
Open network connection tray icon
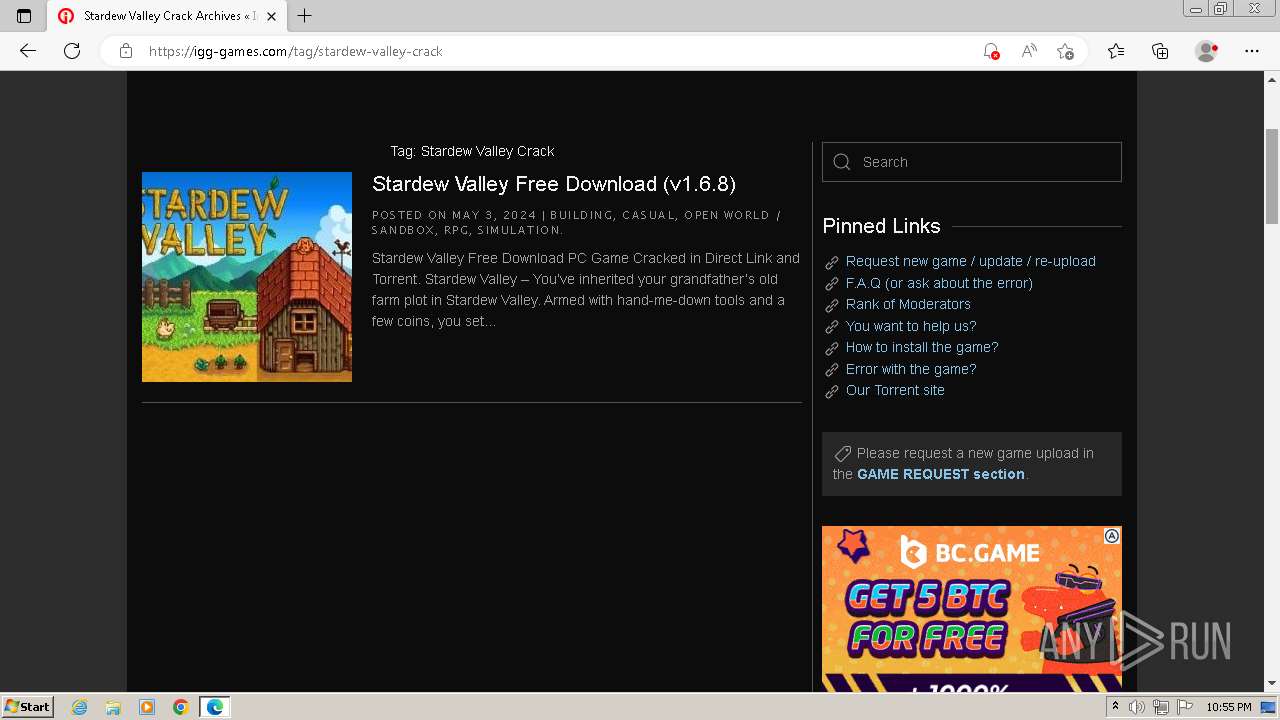pyautogui.click(x=1160, y=707)
